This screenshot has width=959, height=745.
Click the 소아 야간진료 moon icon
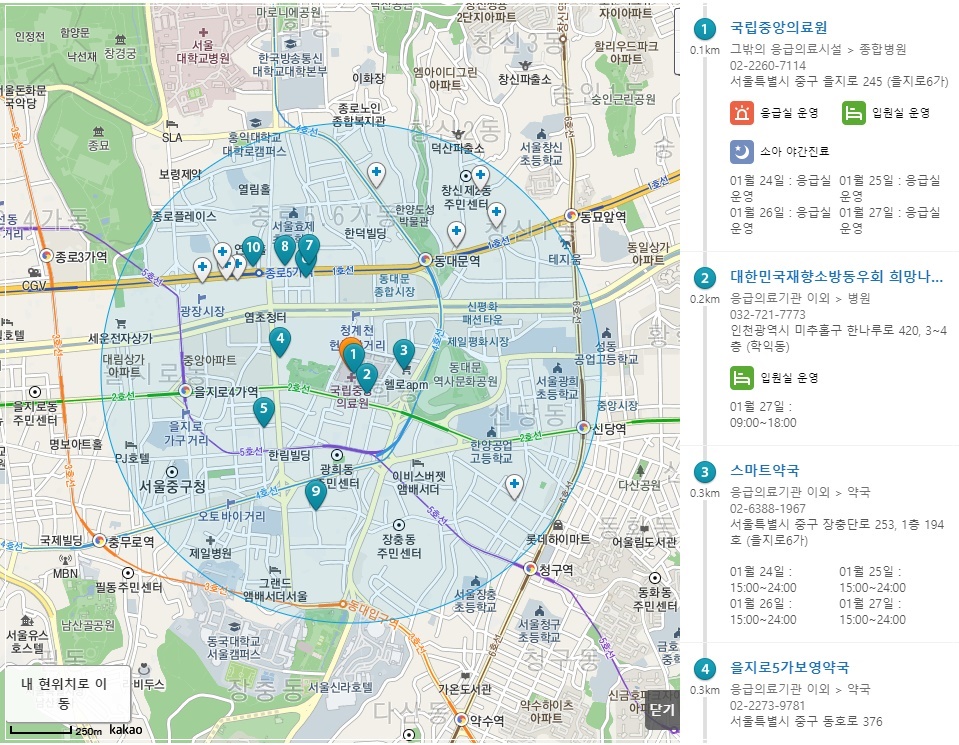tap(741, 152)
